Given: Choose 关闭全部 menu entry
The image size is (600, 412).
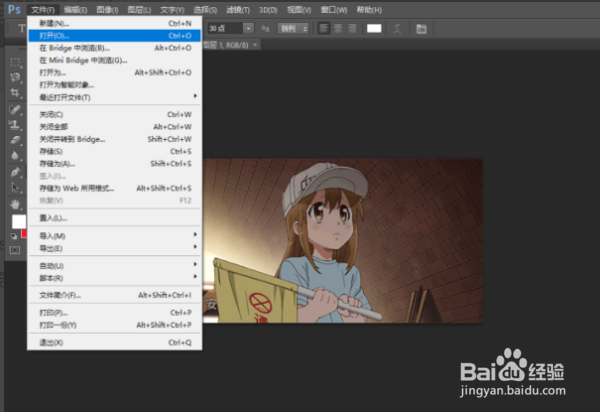Looking at the screenshot, I should (x=114, y=127).
